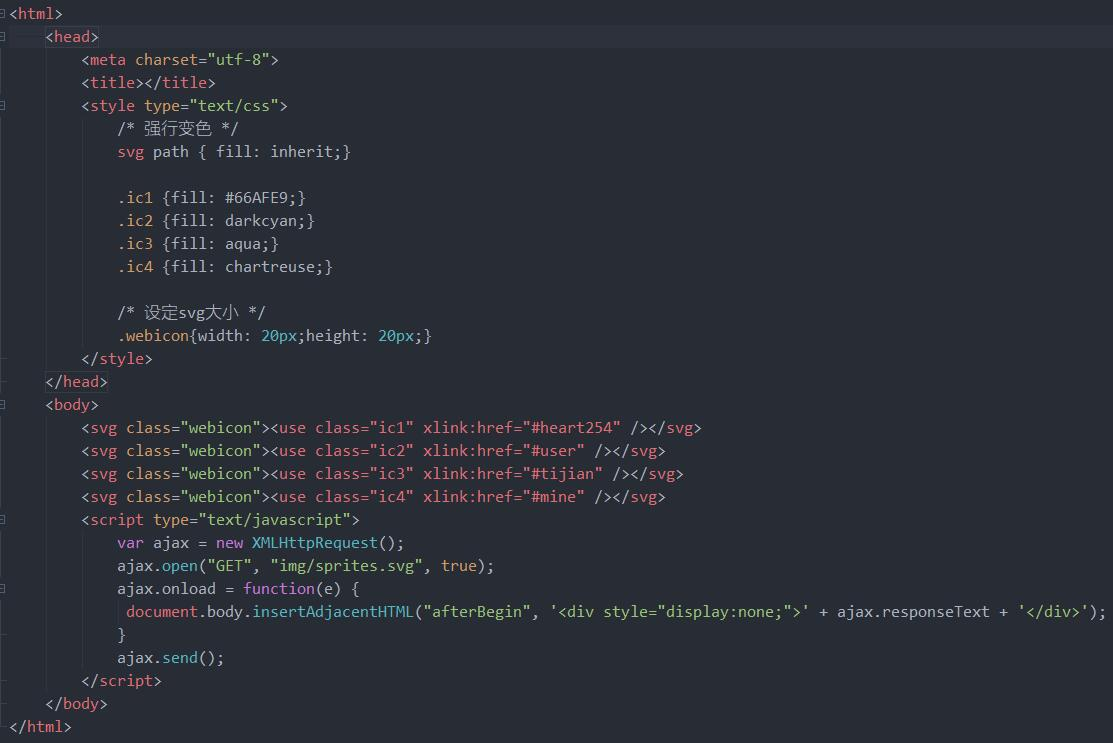Viewport: 1113px width, 743px height.
Task: Click the darkcyan fill value
Action: (x=261, y=221)
